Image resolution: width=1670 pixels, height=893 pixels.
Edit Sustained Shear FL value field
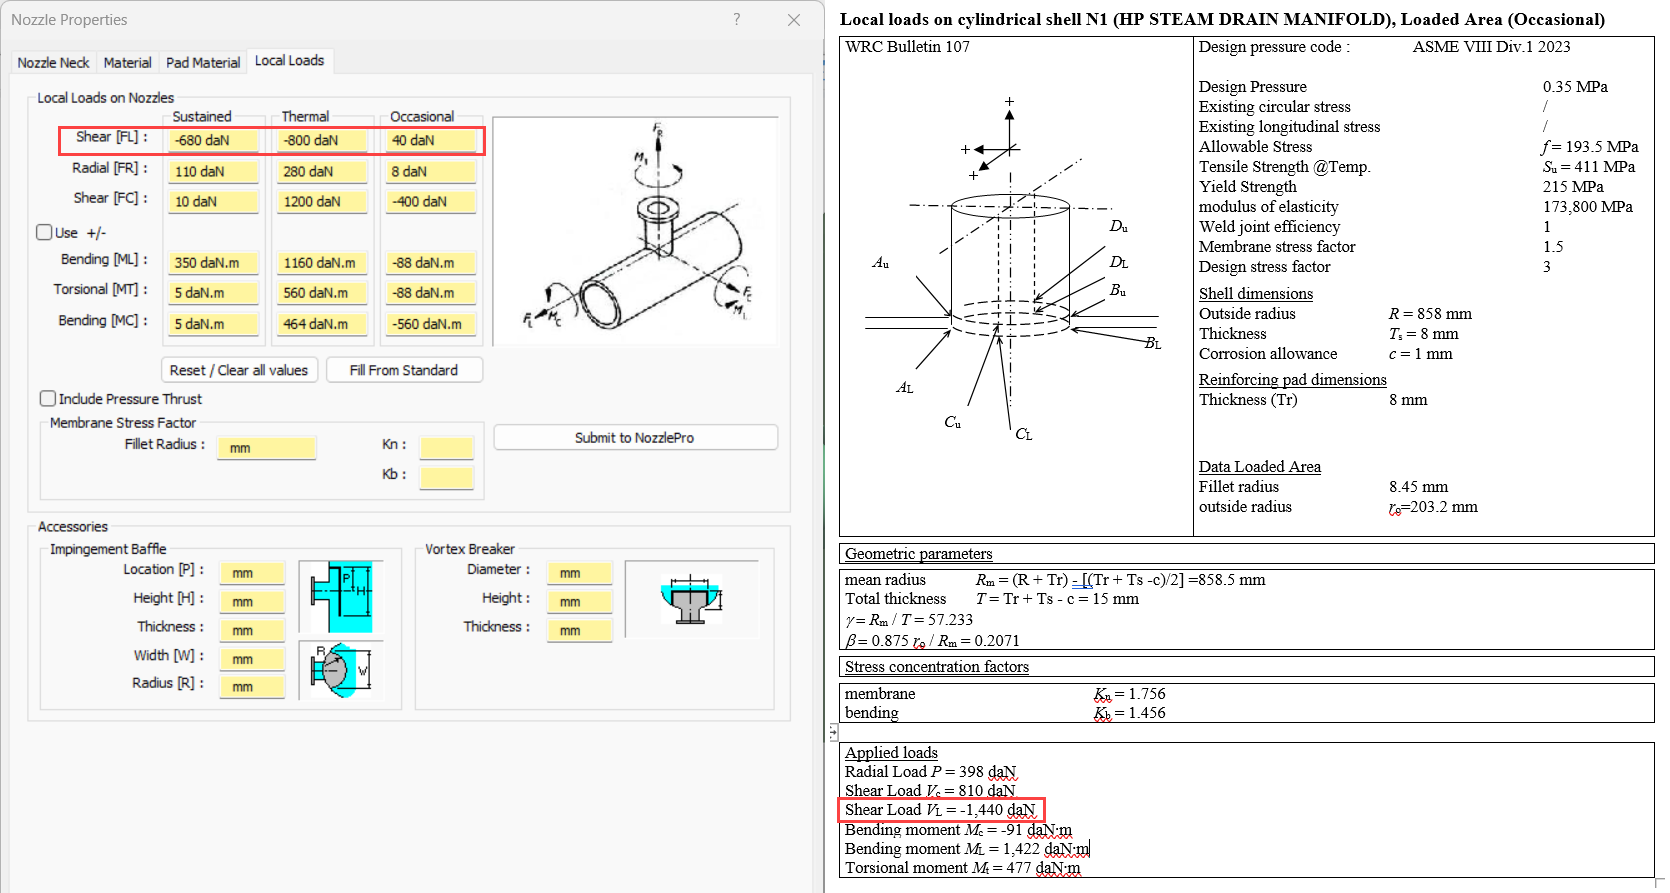pyautogui.click(x=213, y=141)
